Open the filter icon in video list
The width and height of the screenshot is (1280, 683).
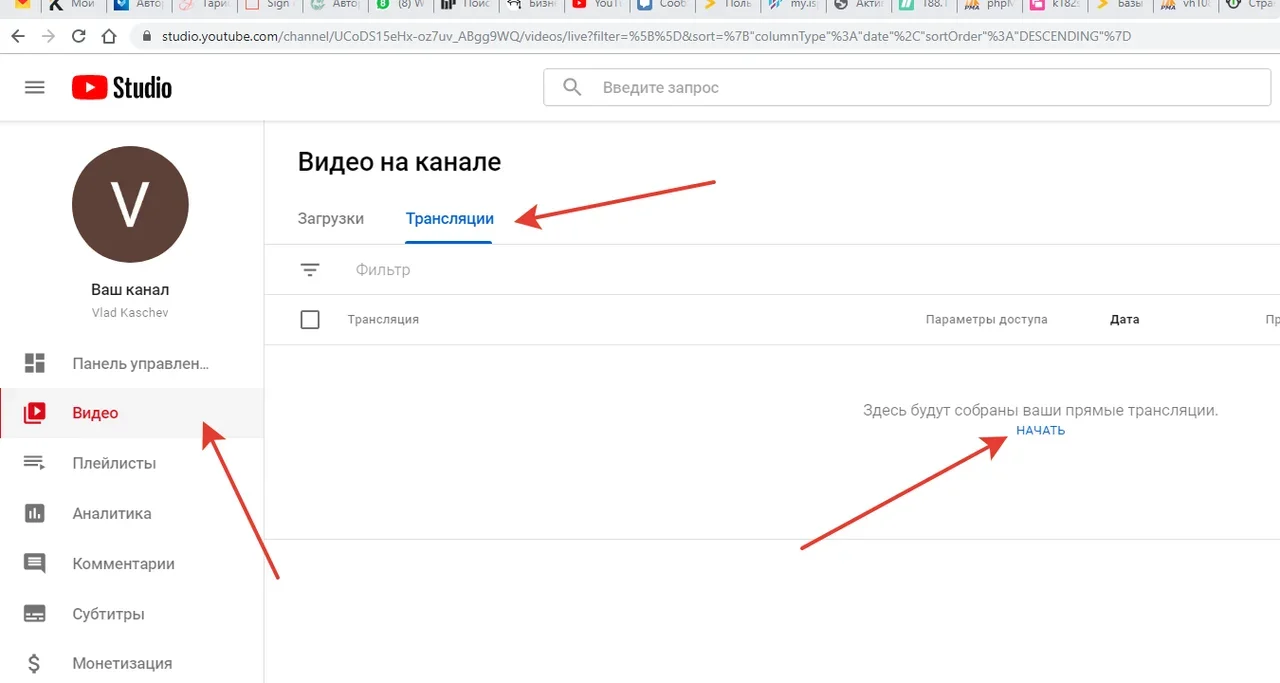310,270
